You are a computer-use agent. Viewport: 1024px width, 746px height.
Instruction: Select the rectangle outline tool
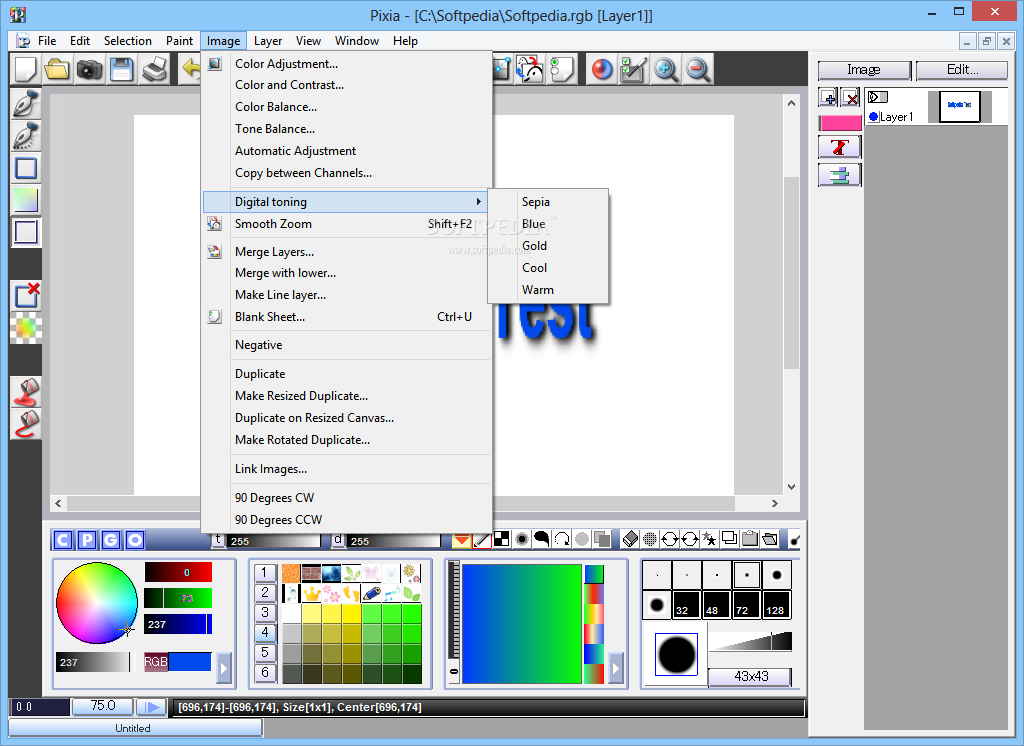point(25,168)
